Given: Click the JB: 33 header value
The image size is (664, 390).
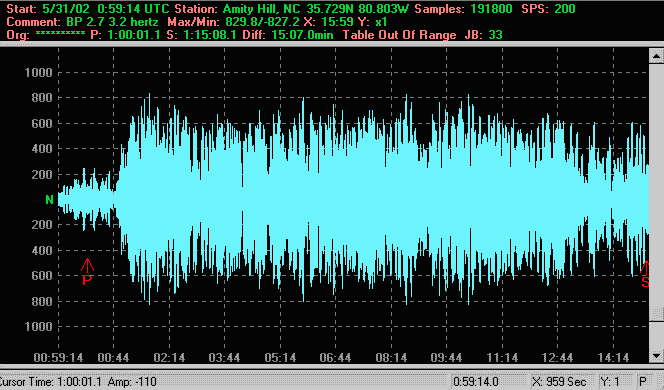Looking at the screenshot, I should 483,35.
